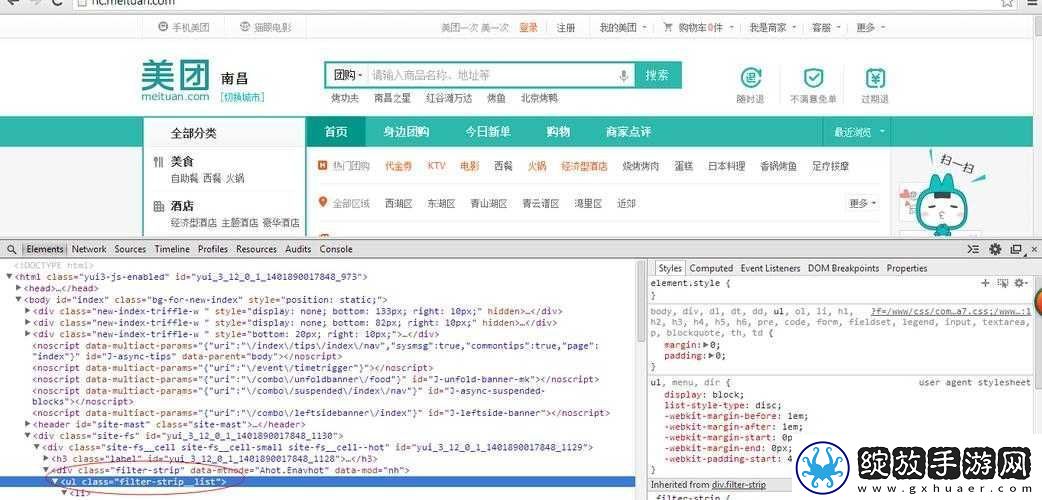Screen dimensions: 1042x500
Task: Click the 随时退 guarantee icon
Action: click(751, 78)
